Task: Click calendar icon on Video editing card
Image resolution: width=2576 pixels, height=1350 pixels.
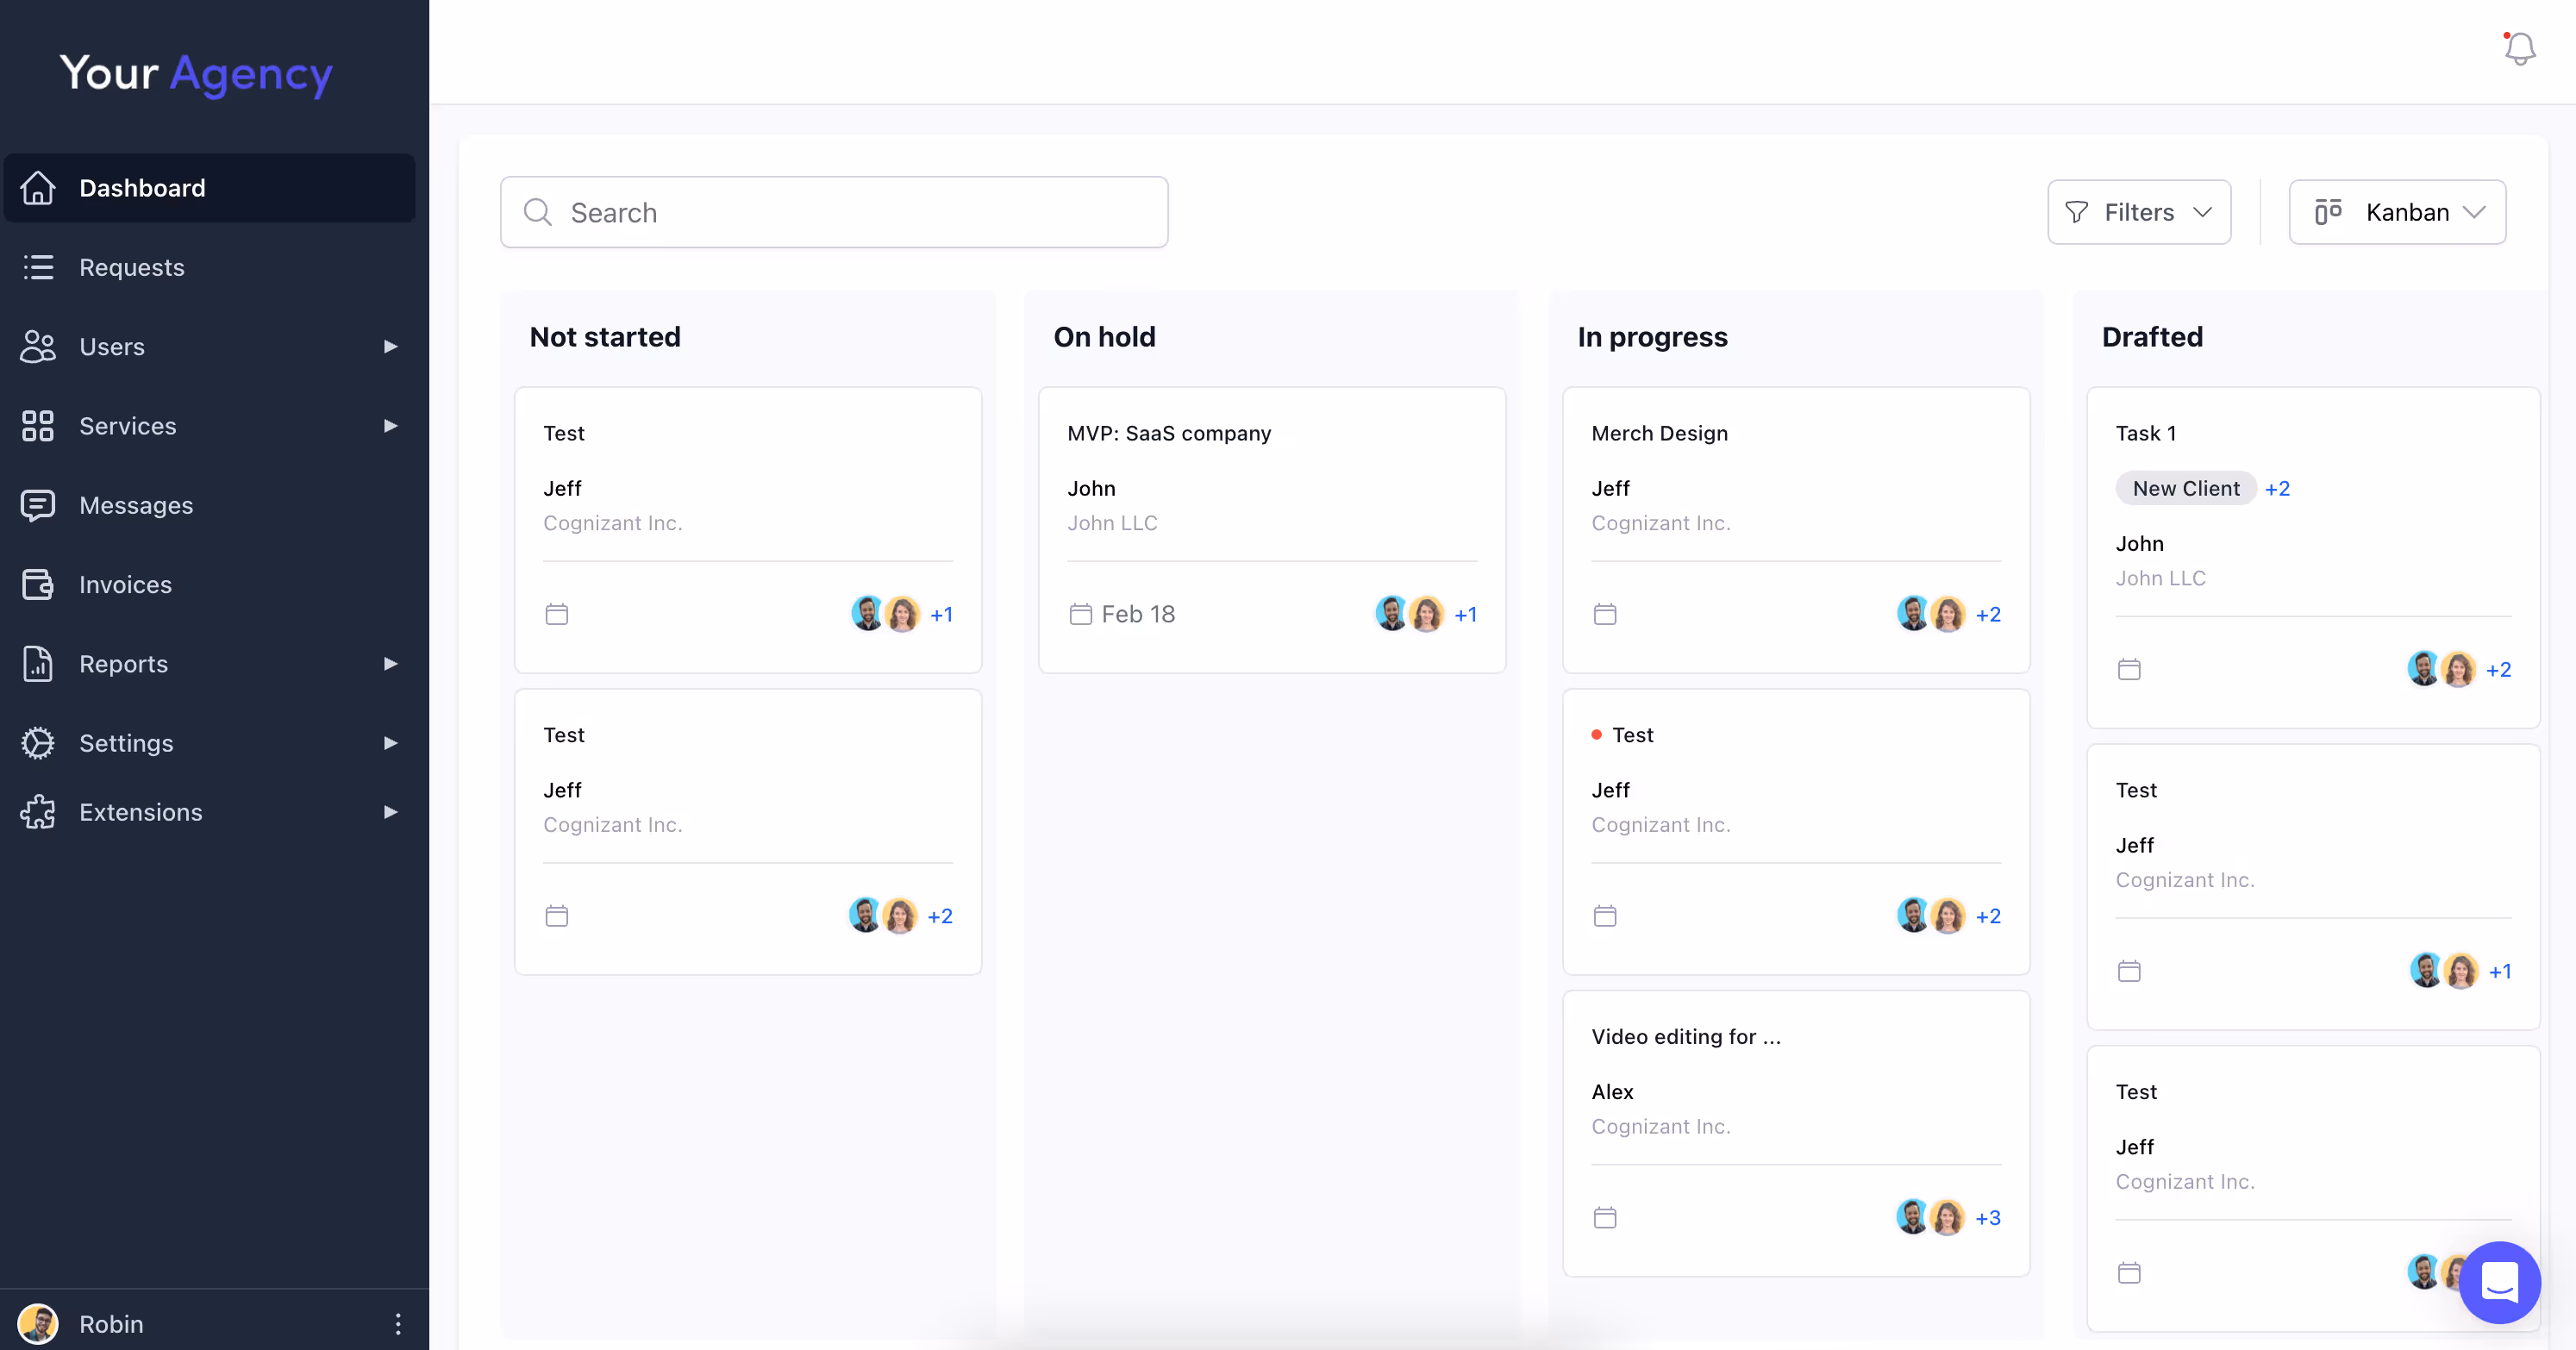Action: point(1604,1217)
